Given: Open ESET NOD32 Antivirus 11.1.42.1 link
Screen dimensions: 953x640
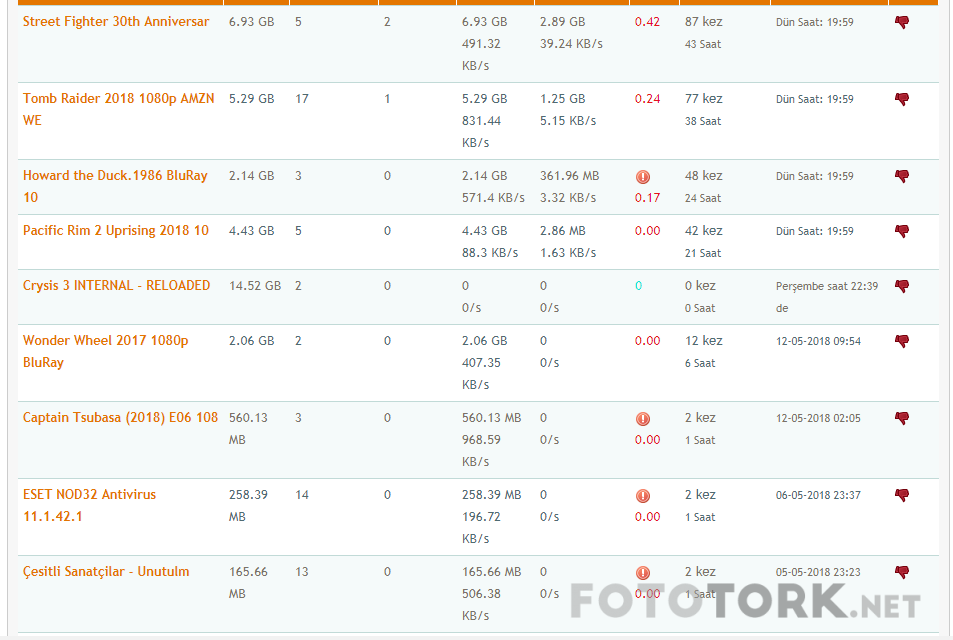Looking at the screenshot, I should [x=89, y=494].
